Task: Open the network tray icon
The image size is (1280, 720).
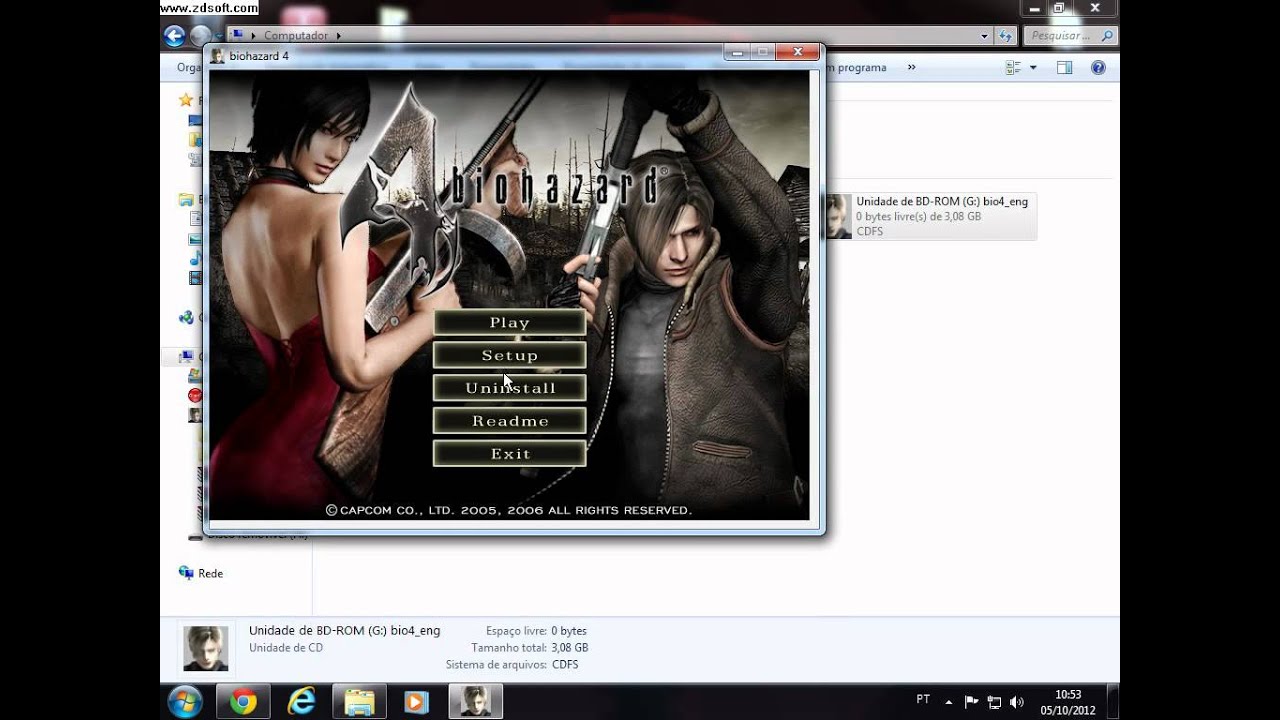Action: click(x=994, y=702)
